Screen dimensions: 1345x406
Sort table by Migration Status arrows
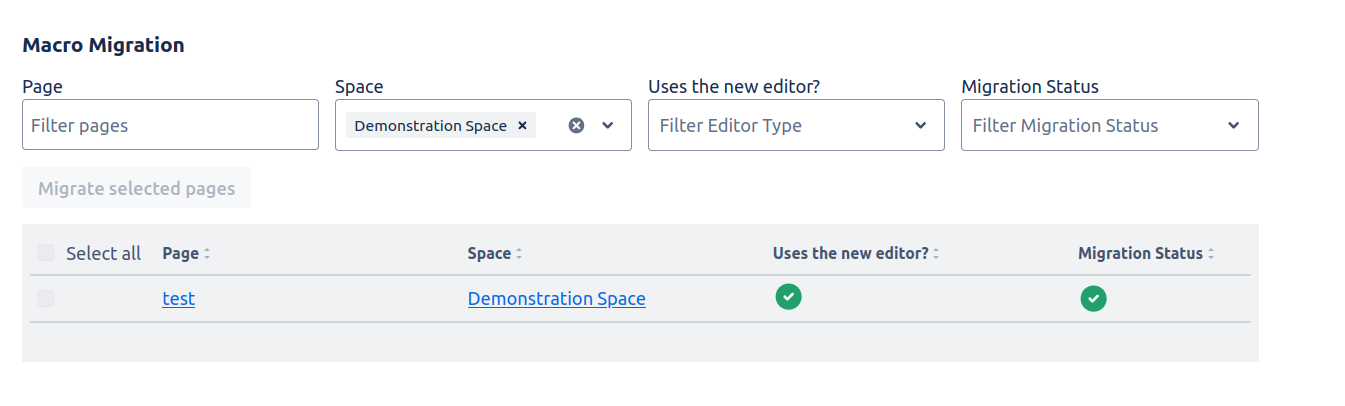1211,254
